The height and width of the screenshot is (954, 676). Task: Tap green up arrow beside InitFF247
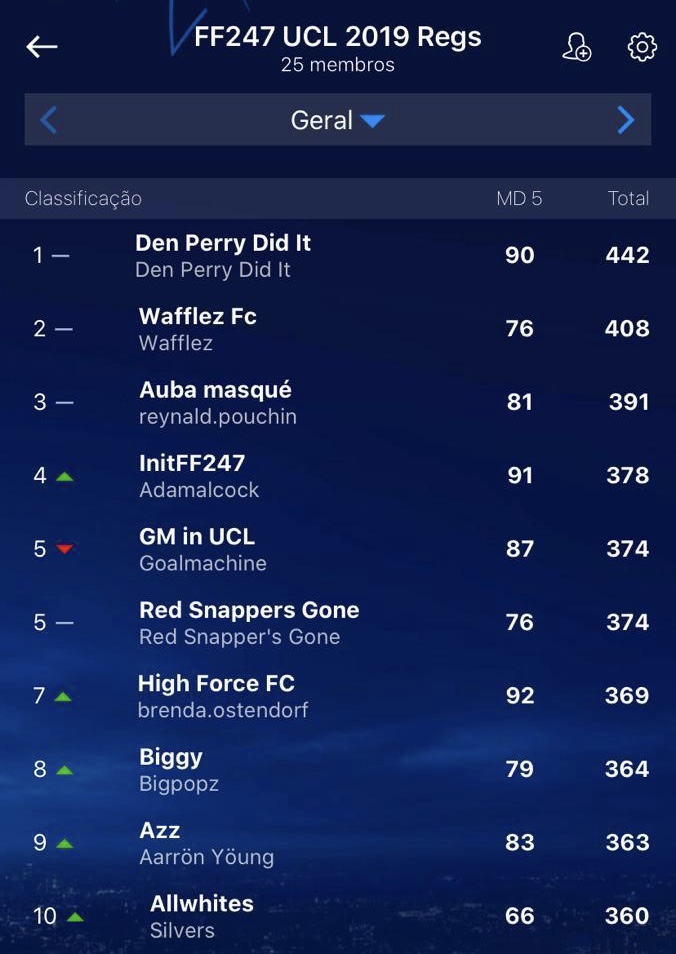(64, 476)
